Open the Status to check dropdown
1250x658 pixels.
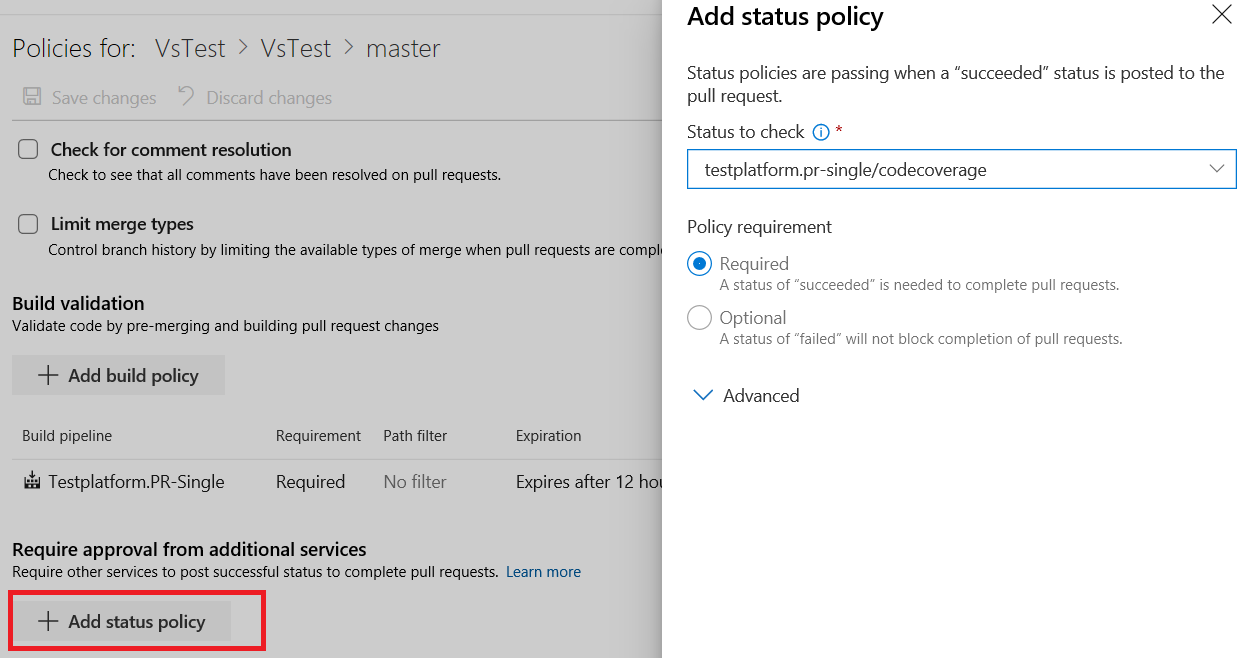pos(960,168)
